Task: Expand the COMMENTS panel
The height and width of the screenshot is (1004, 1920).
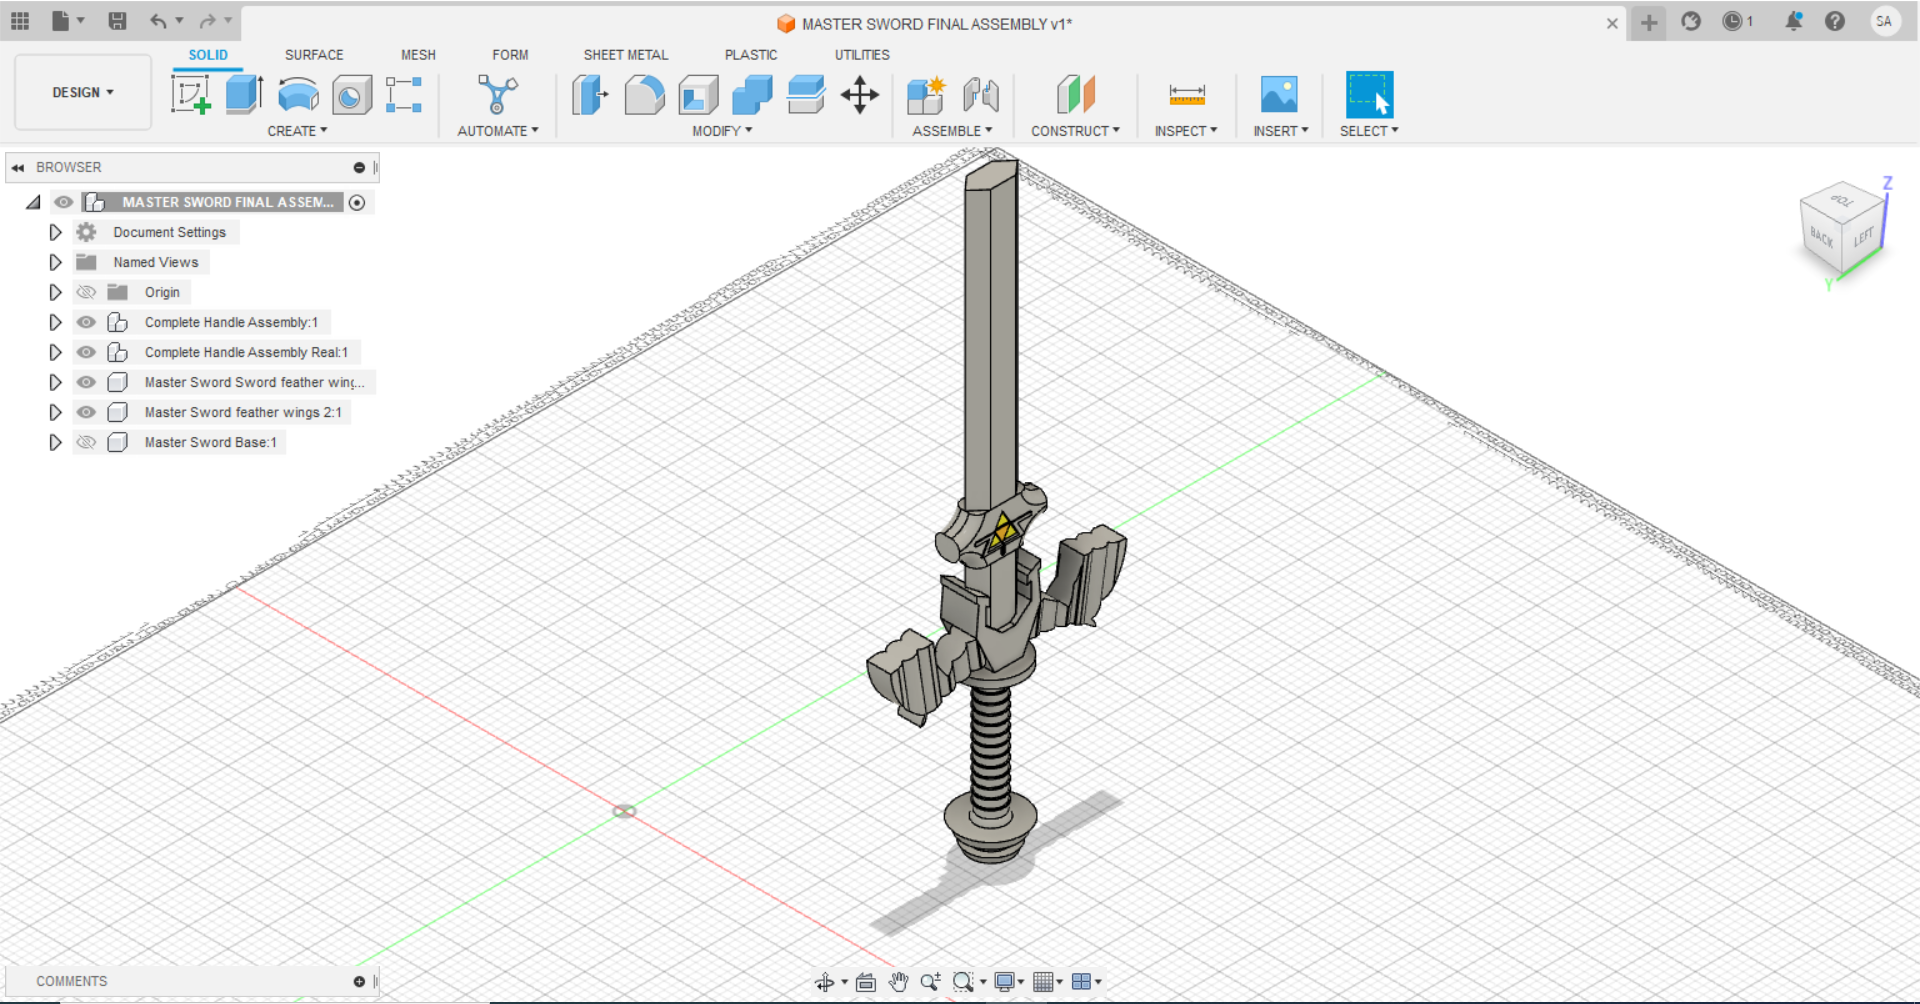Action: [x=359, y=982]
